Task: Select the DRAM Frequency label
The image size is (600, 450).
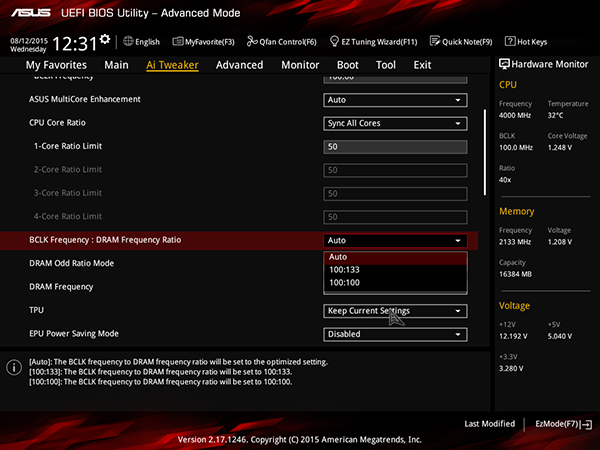Action: pos(61,287)
